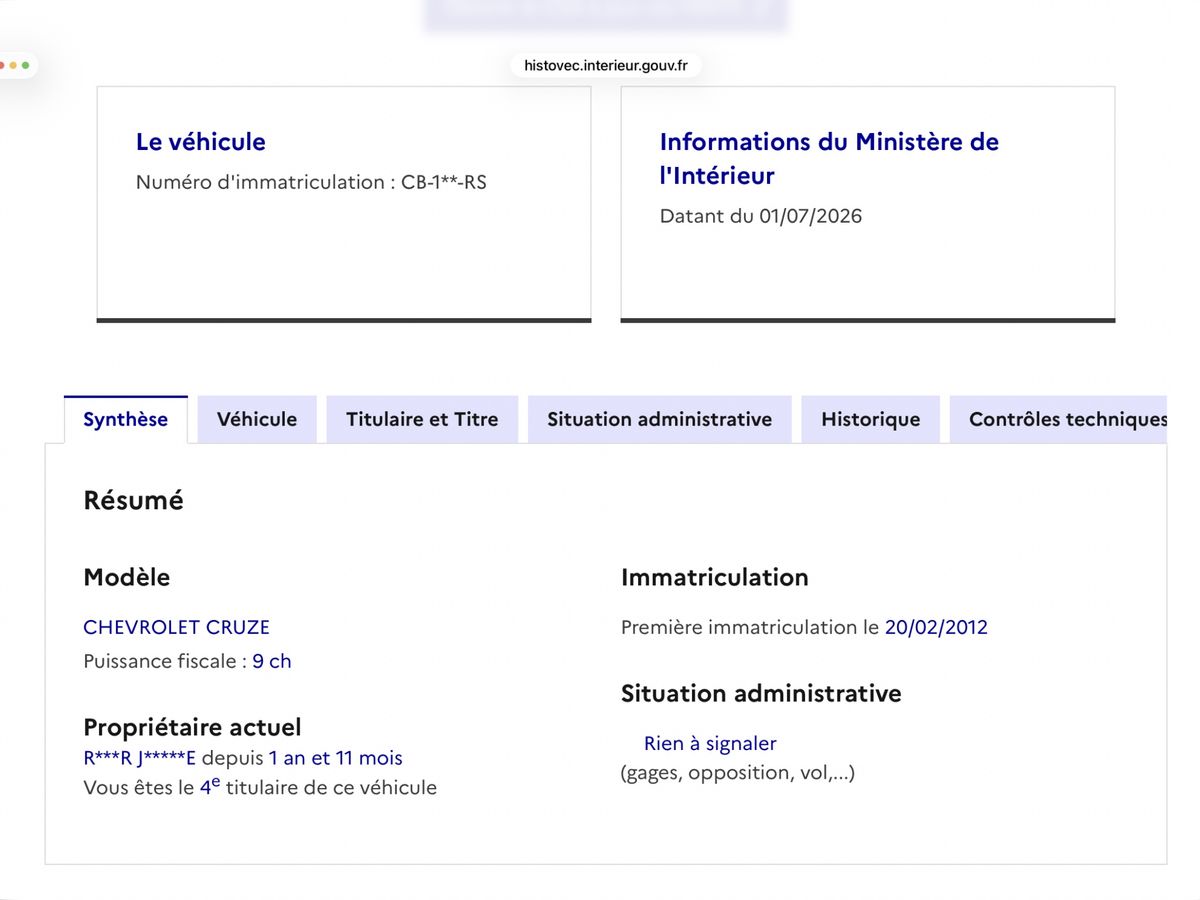Click the histovec.interieur.gouv.fr address bar
Image resolution: width=1200 pixels, height=900 pixels.
(606, 65)
